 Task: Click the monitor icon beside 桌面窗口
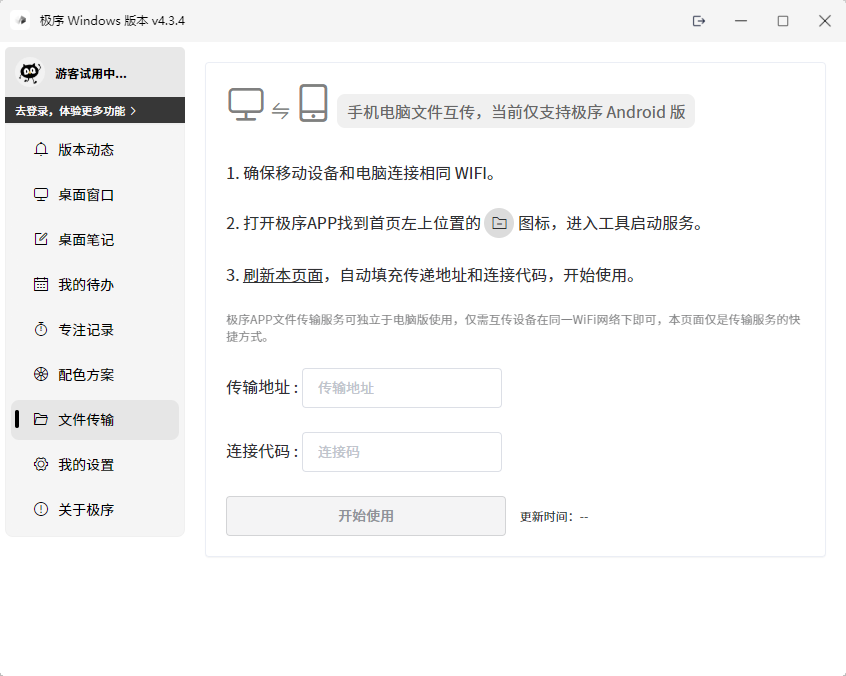click(41, 195)
